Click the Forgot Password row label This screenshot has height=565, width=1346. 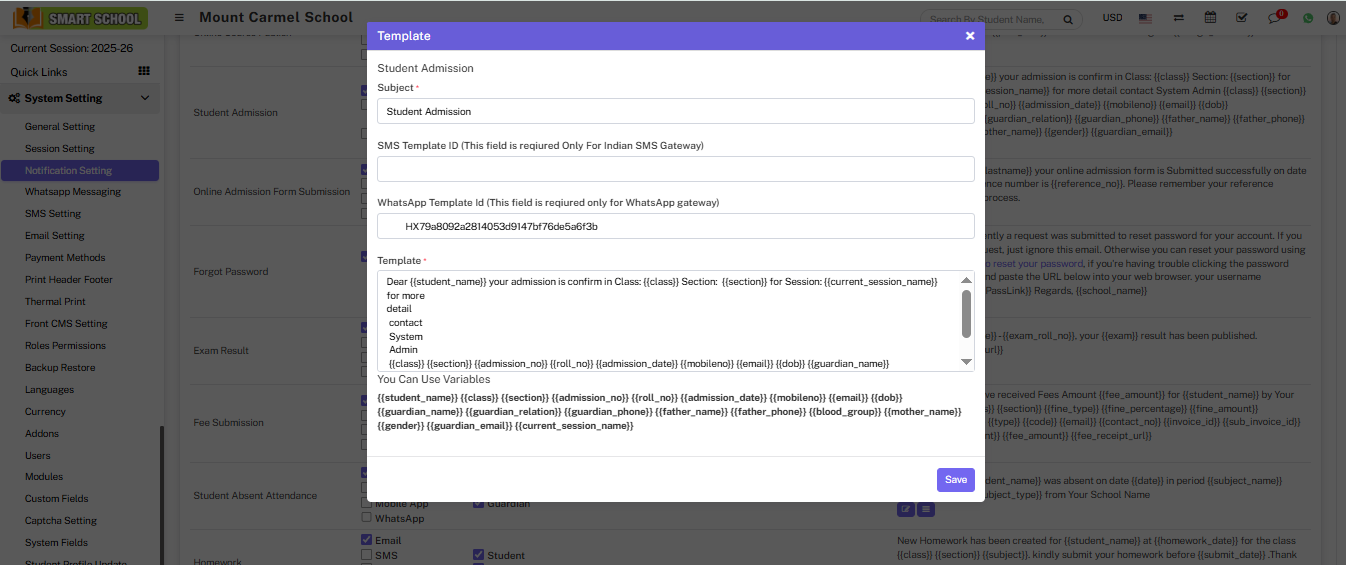230,272
